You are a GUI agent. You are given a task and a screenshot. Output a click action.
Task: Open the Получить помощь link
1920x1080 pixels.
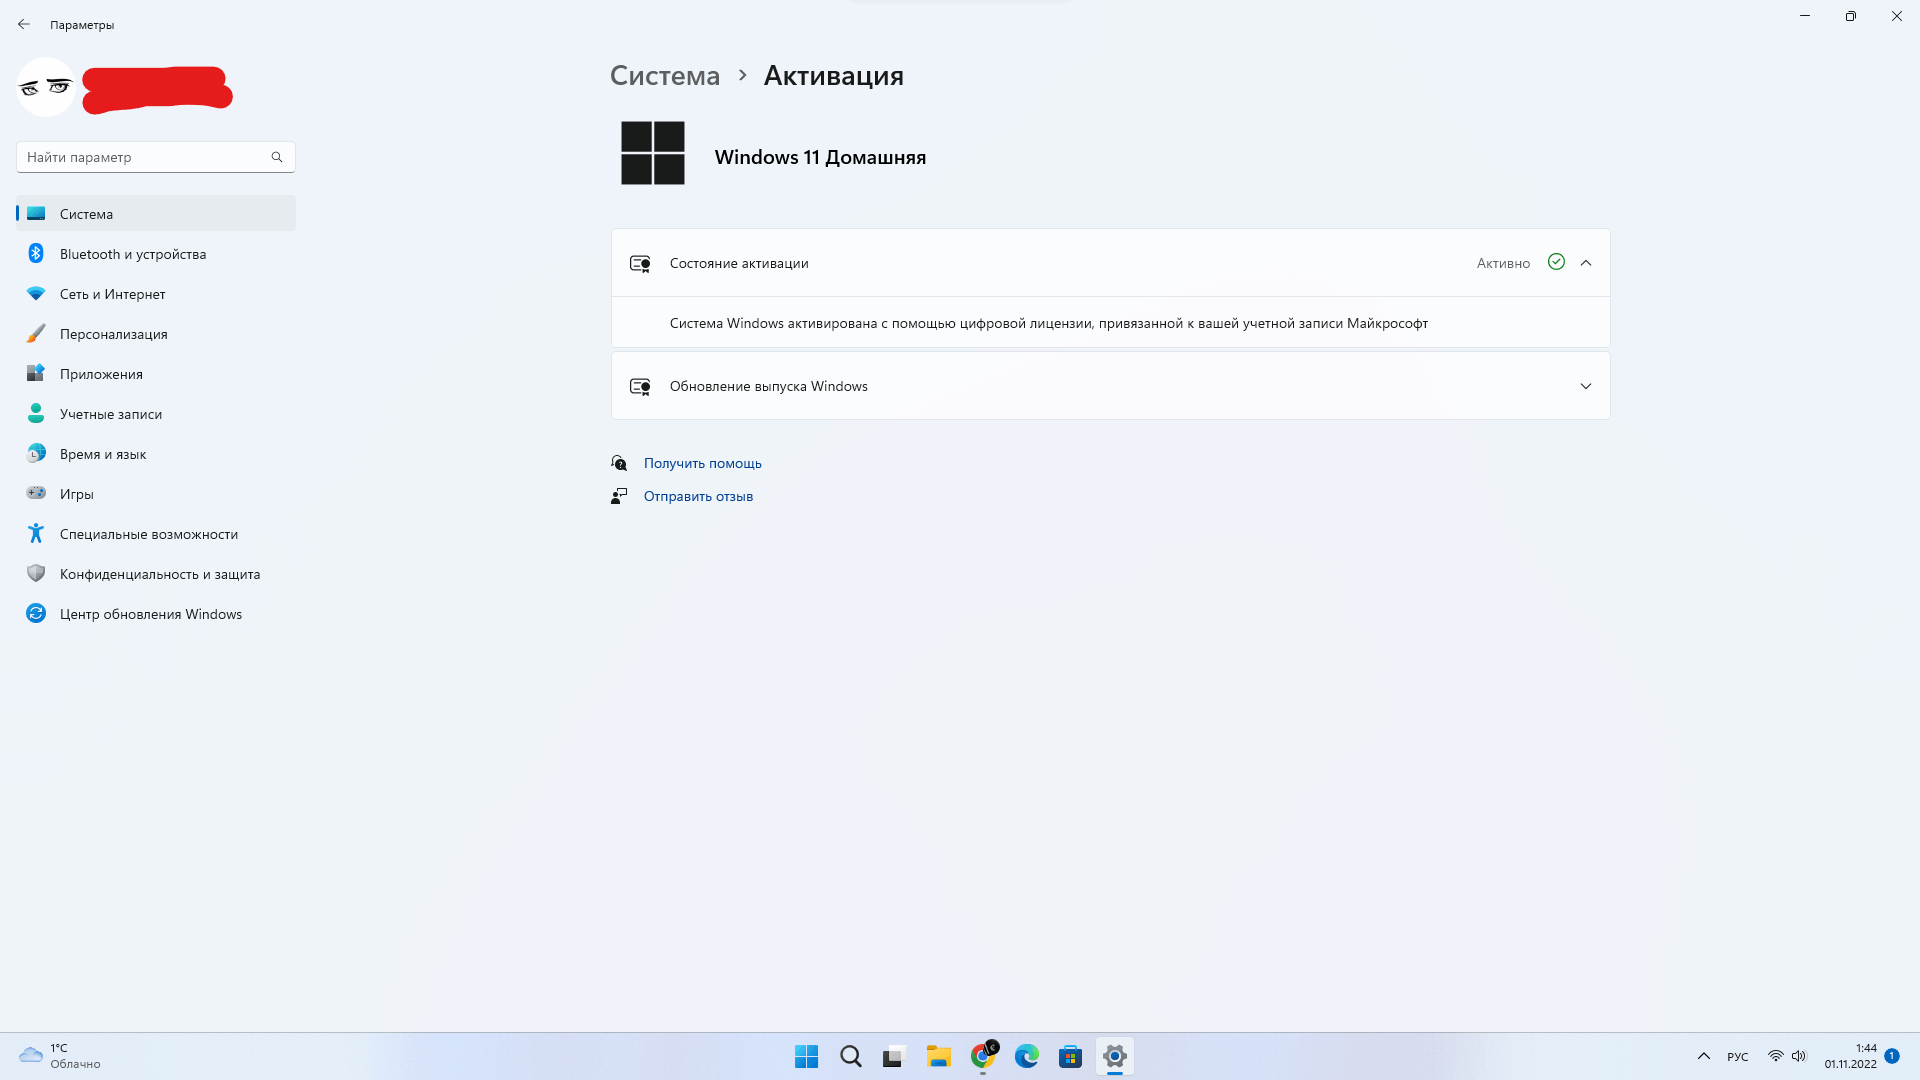click(703, 463)
